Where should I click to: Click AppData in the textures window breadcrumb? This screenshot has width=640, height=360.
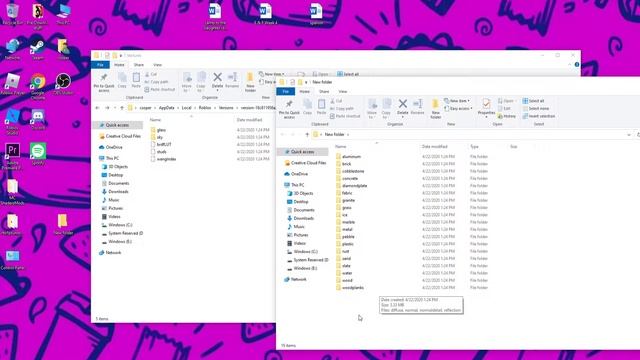click(x=167, y=108)
